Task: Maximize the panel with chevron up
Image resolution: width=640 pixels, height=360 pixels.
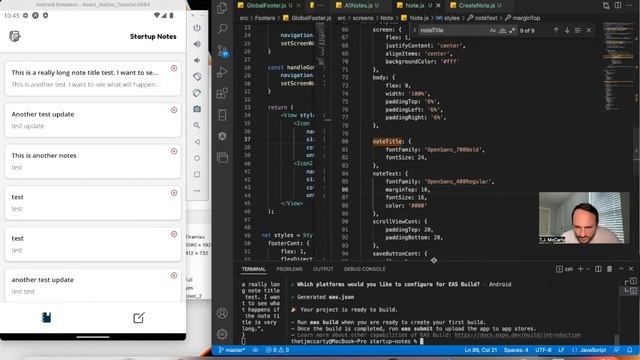Action: click(x=621, y=269)
